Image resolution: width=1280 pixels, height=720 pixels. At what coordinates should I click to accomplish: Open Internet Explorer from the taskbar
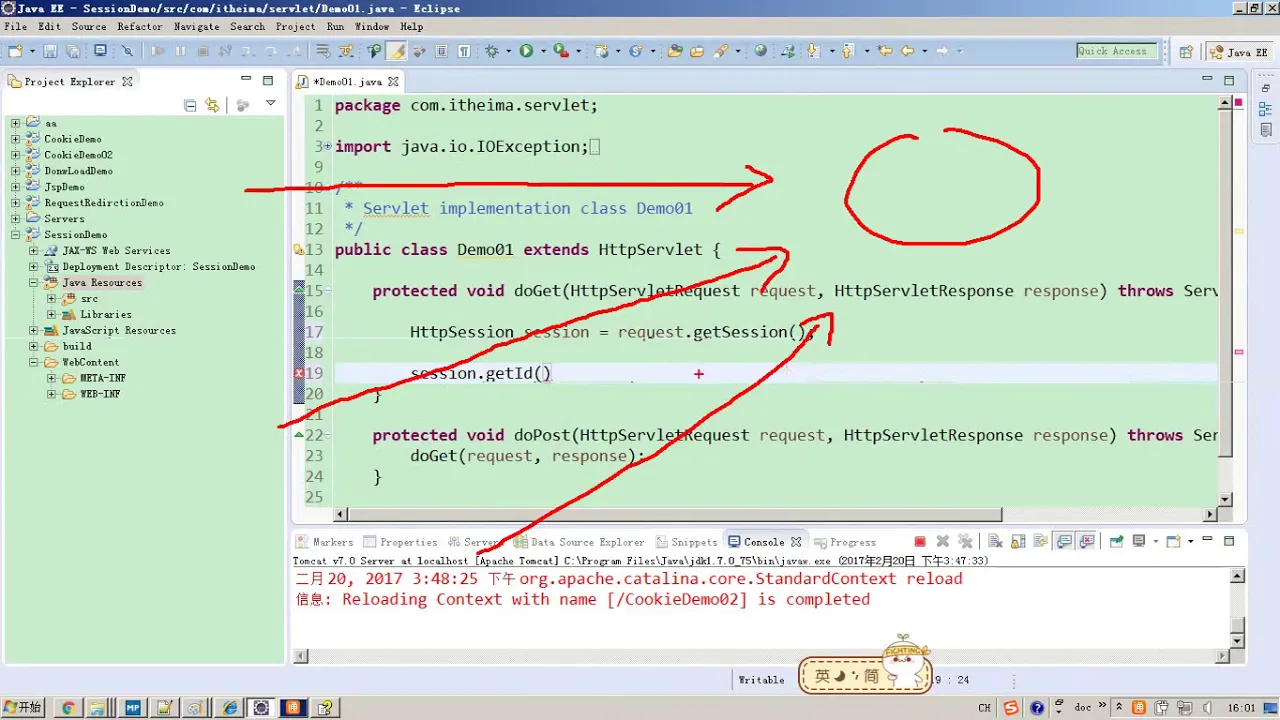click(x=230, y=707)
